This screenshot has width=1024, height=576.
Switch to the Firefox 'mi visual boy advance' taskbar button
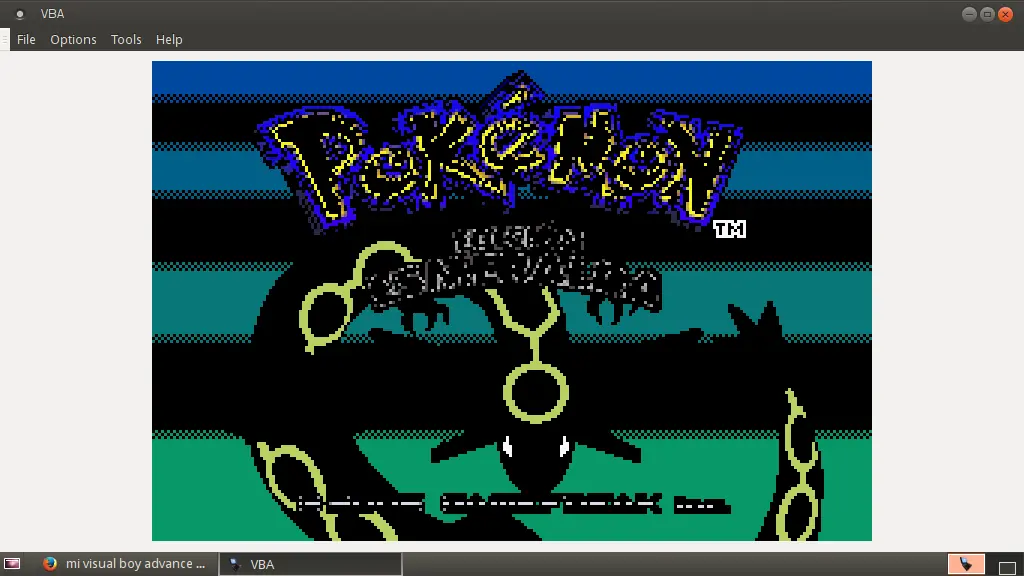click(x=124, y=564)
